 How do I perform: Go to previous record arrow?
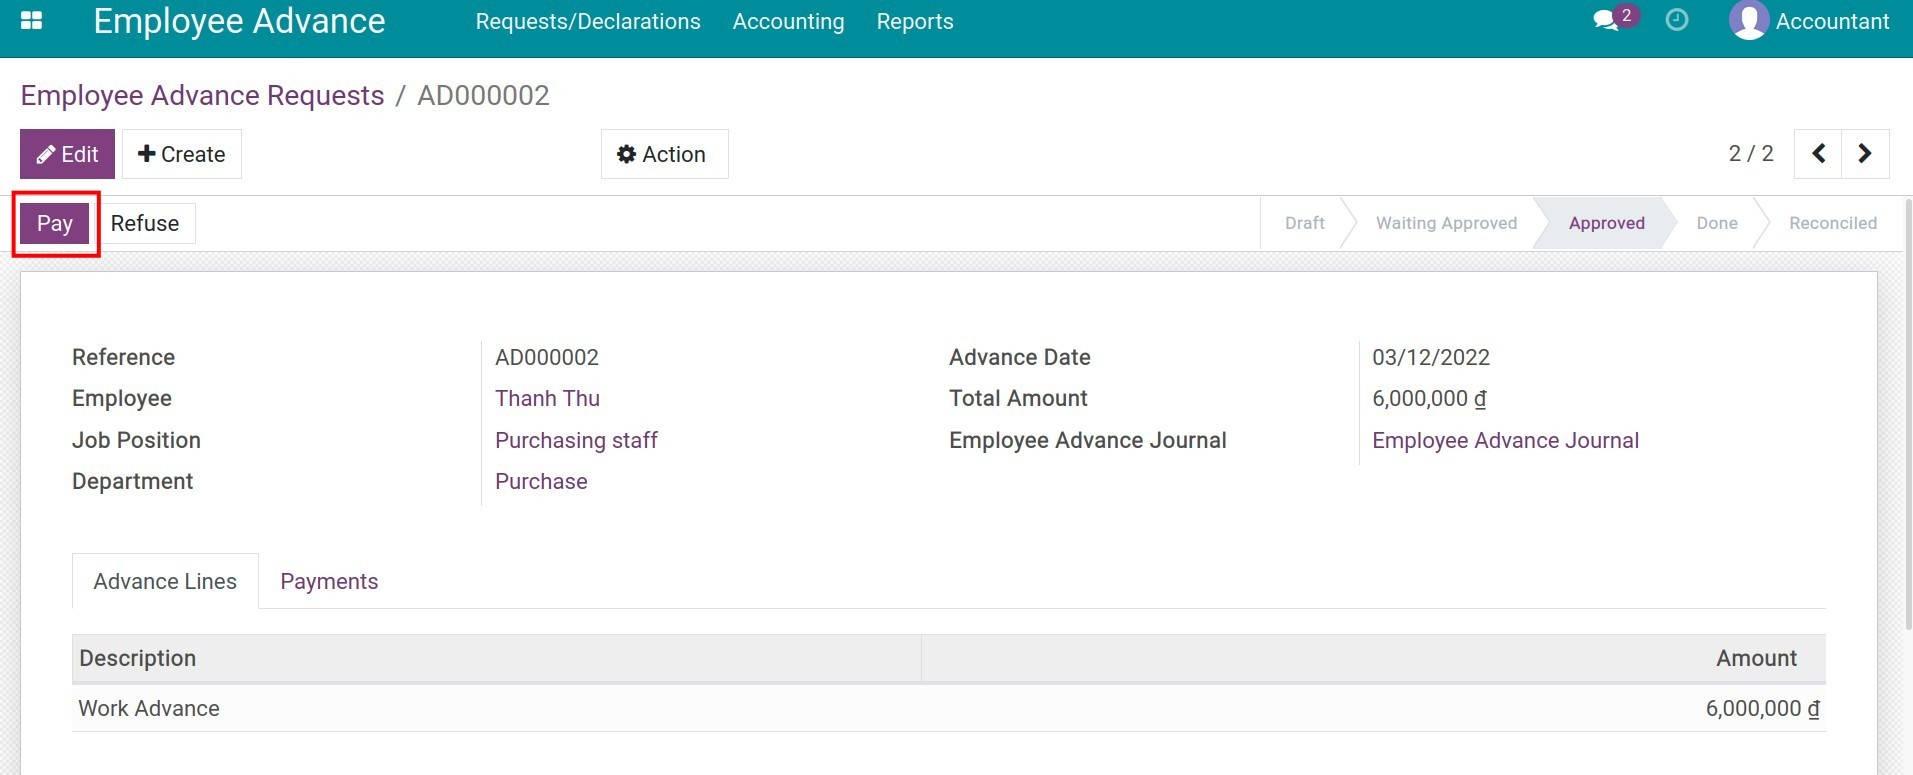1818,154
